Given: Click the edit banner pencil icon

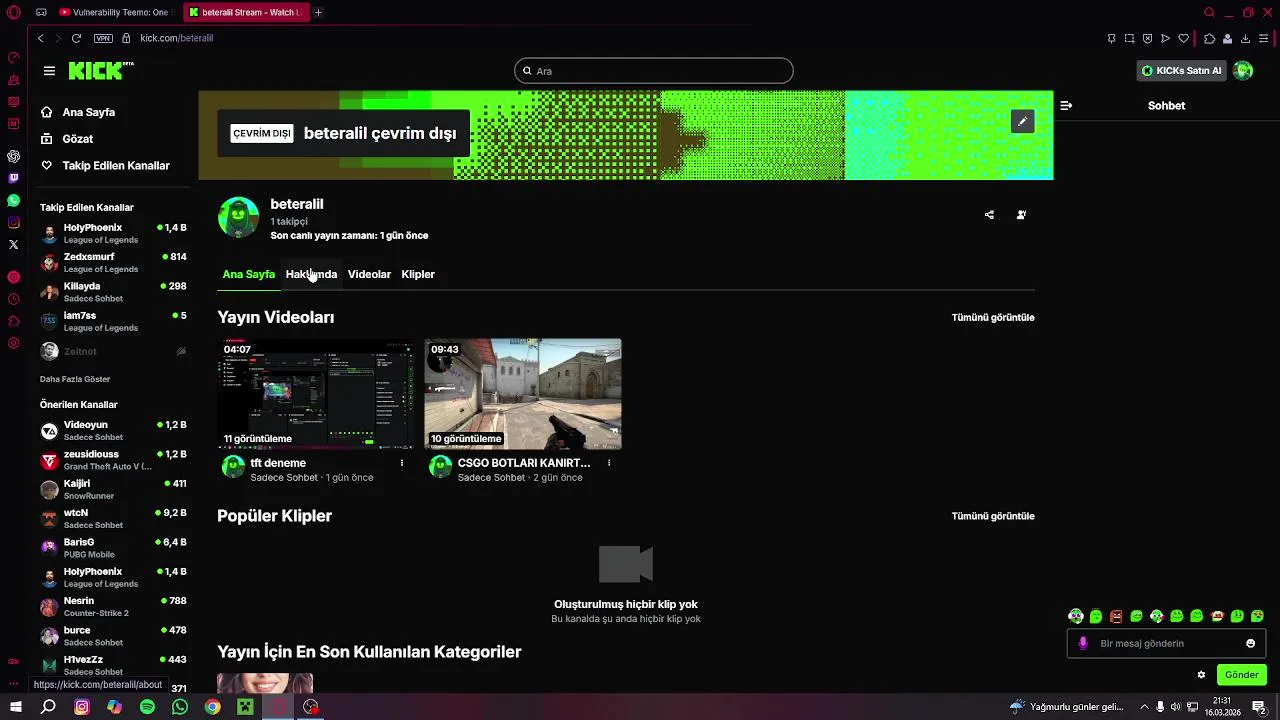Looking at the screenshot, I should click(1022, 121).
